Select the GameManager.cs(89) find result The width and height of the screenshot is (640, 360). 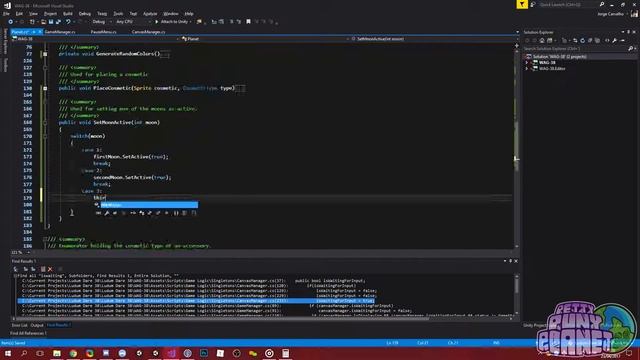pyautogui.click(x=207, y=306)
